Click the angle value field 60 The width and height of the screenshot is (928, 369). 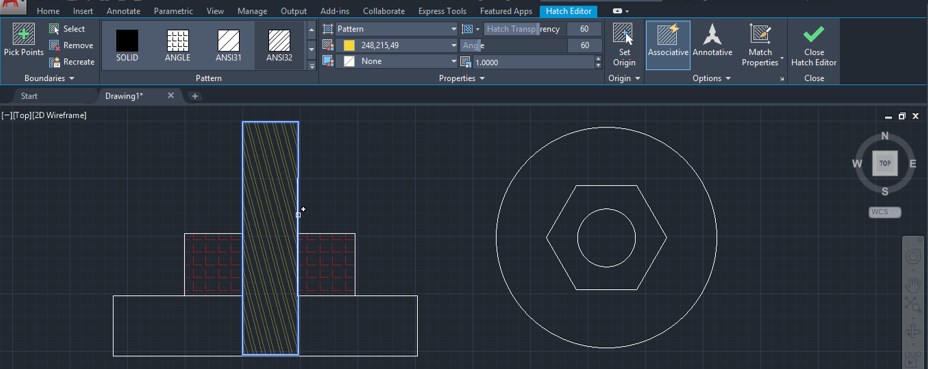click(584, 45)
